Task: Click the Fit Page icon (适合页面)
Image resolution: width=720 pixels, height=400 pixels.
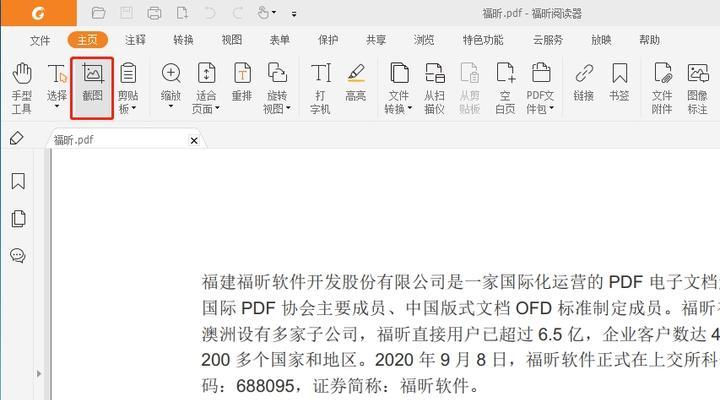Action: coord(206,73)
